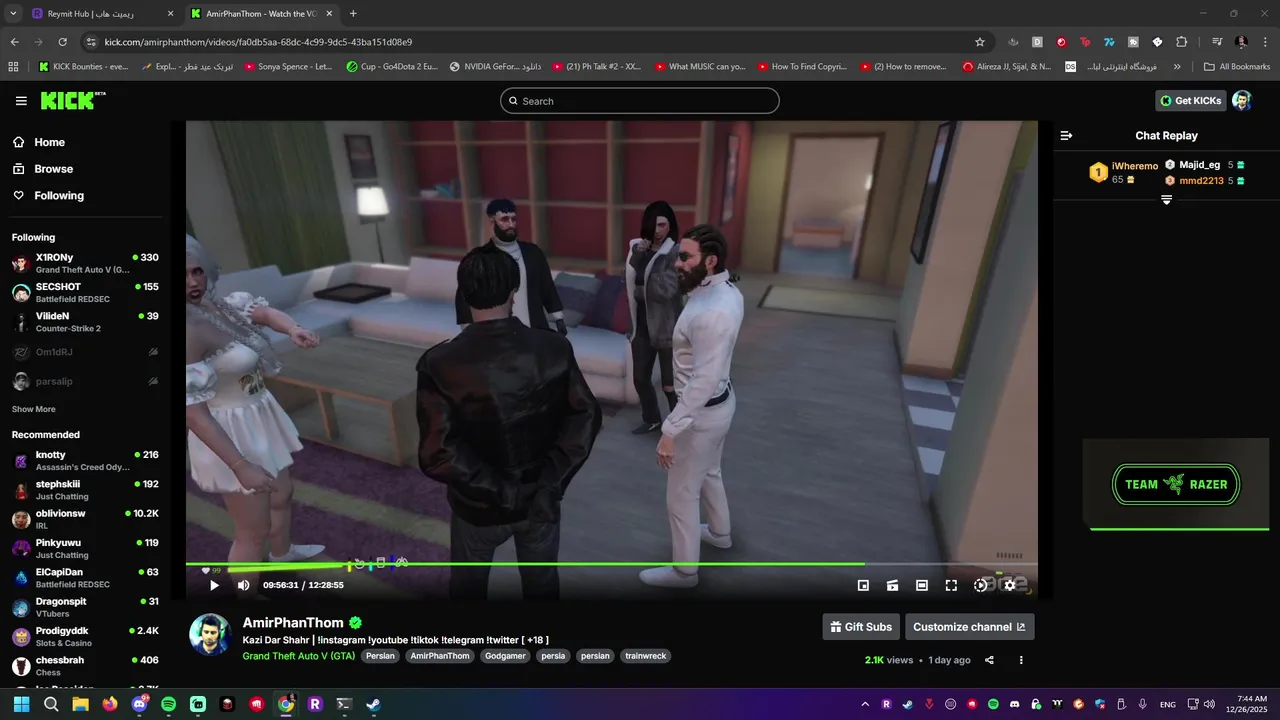Open the Kick hamburger sidebar menu

[21, 101]
